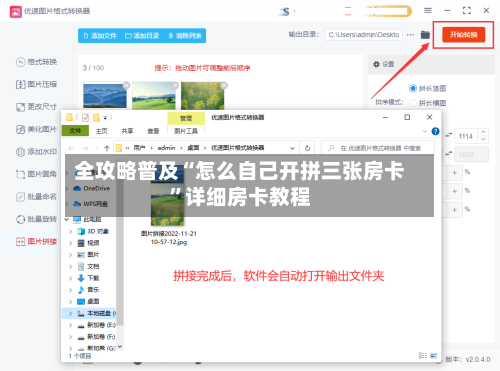Click the 清除列表 button

click(x=185, y=36)
